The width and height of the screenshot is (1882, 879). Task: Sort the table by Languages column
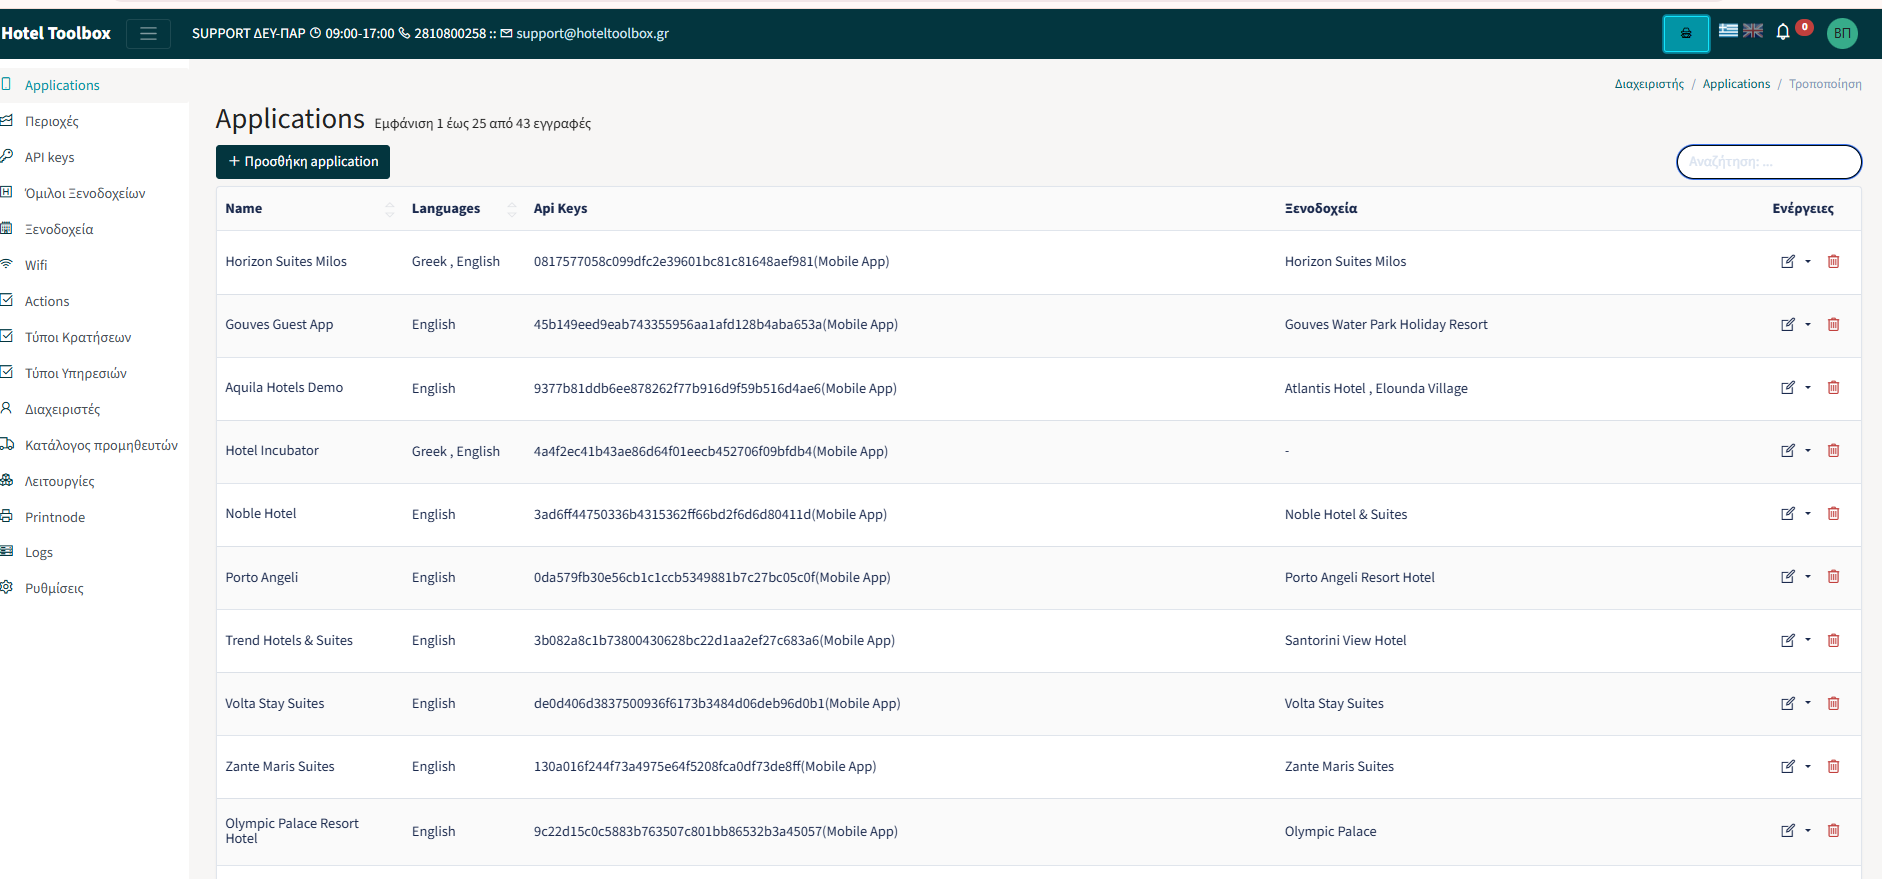coord(464,208)
